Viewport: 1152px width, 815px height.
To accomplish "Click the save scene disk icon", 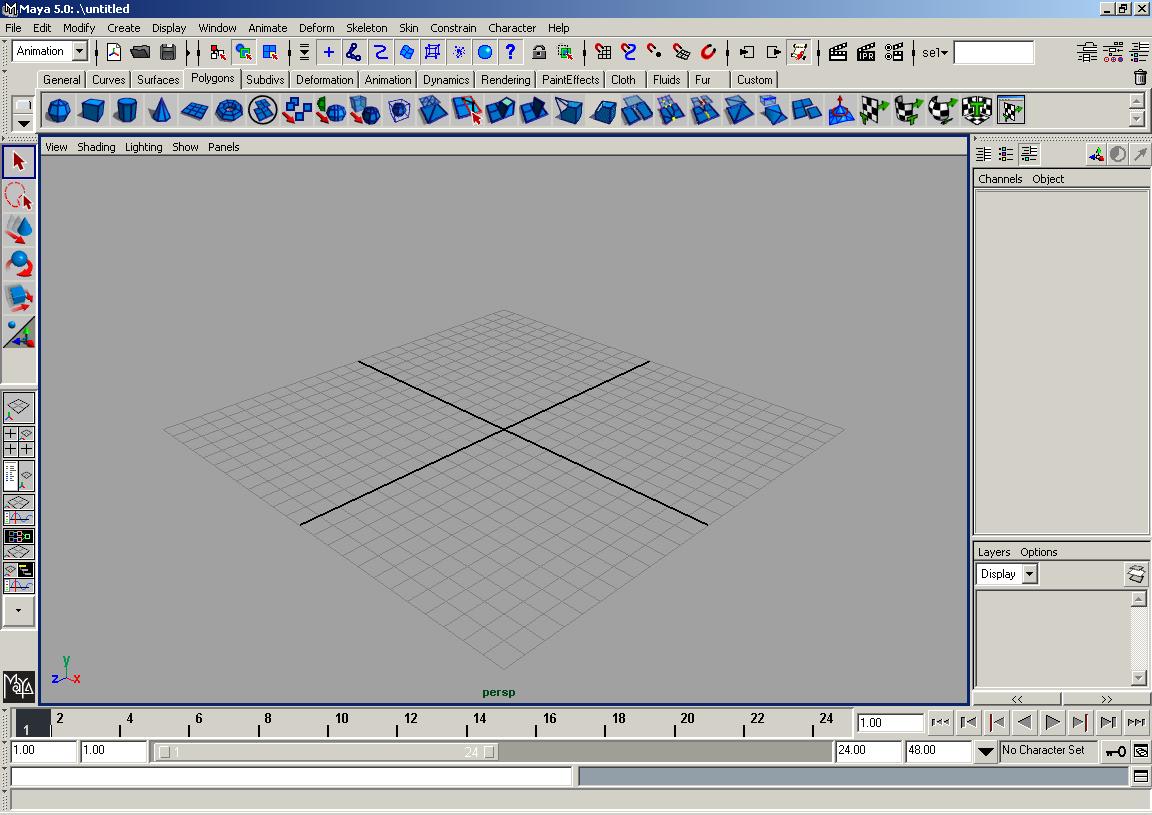I will (x=168, y=52).
